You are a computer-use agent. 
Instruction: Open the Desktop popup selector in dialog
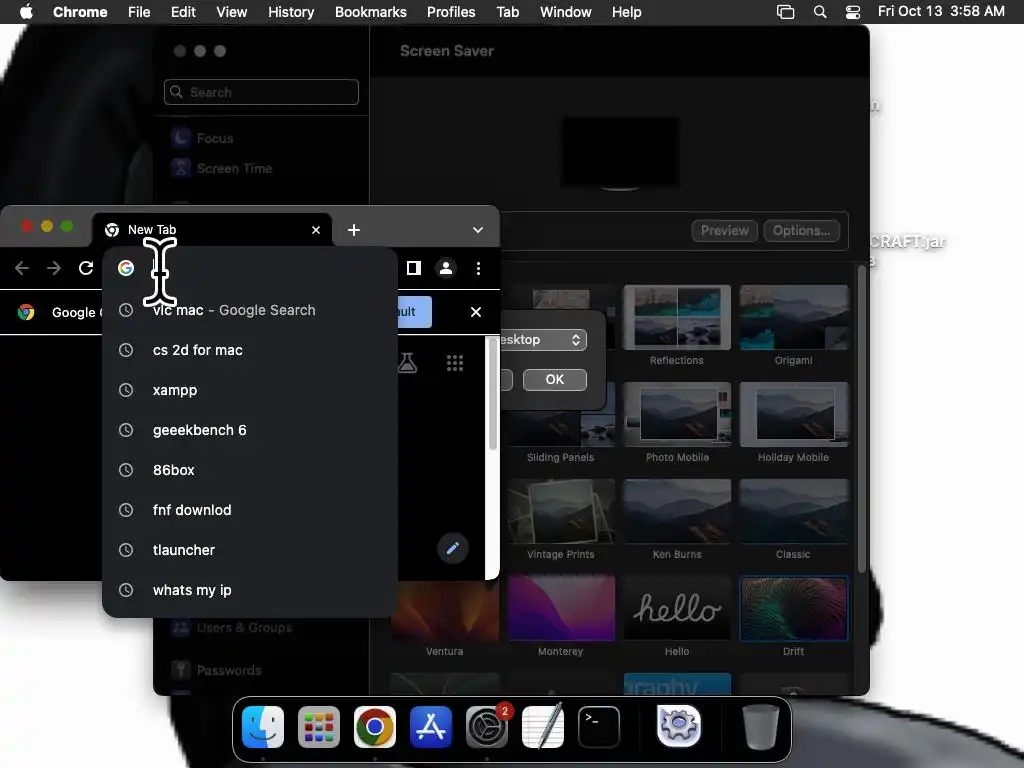coord(543,340)
